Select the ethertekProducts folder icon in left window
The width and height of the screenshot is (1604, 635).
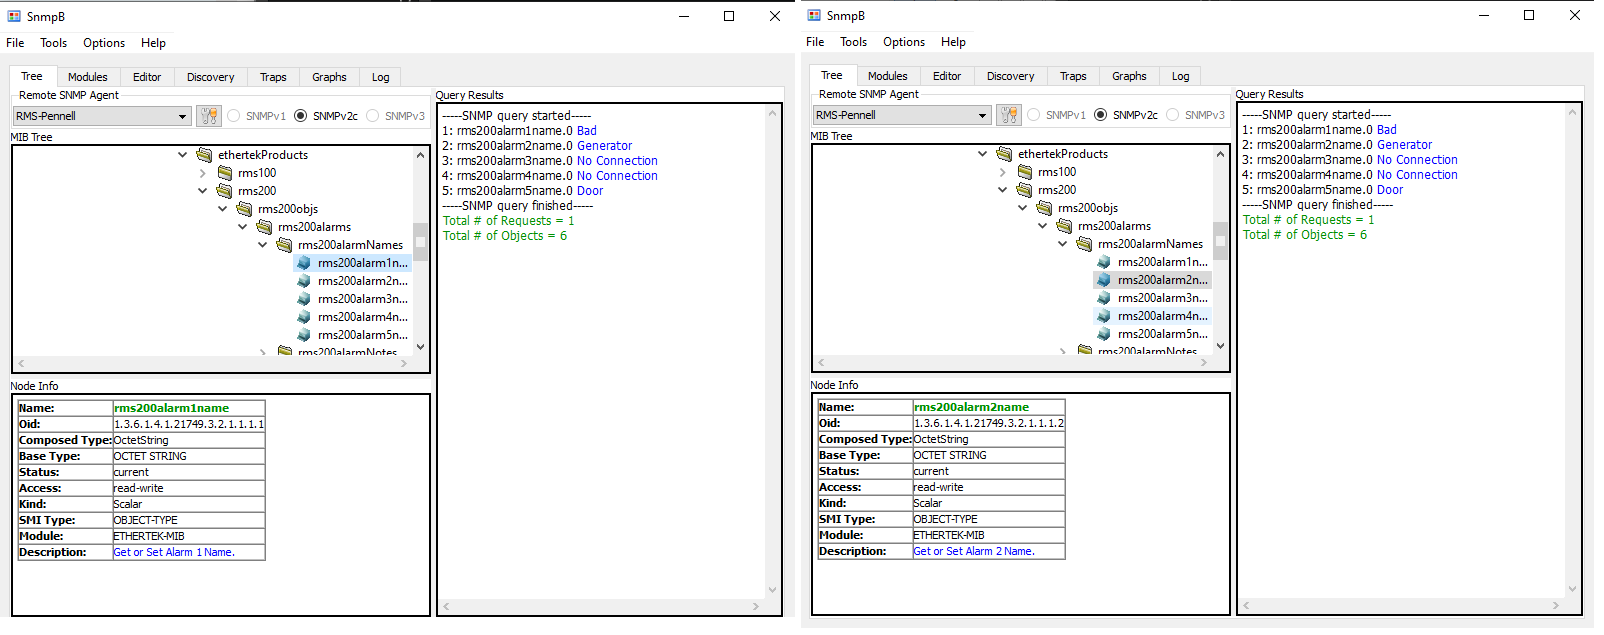pos(204,155)
